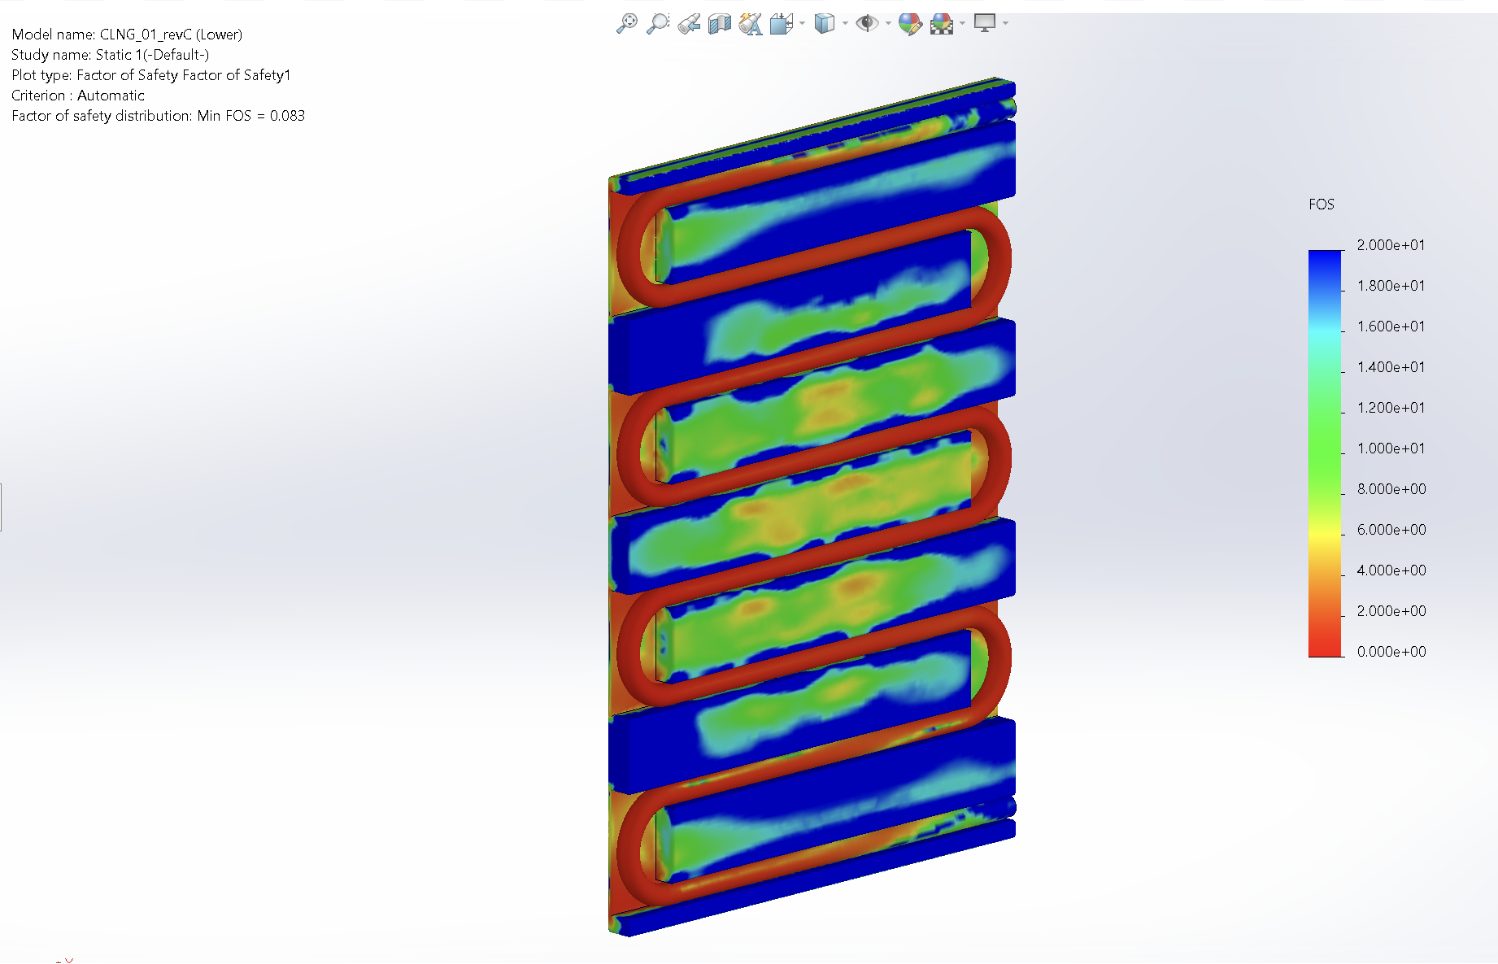Click the View Settings monitor icon

(x=985, y=22)
